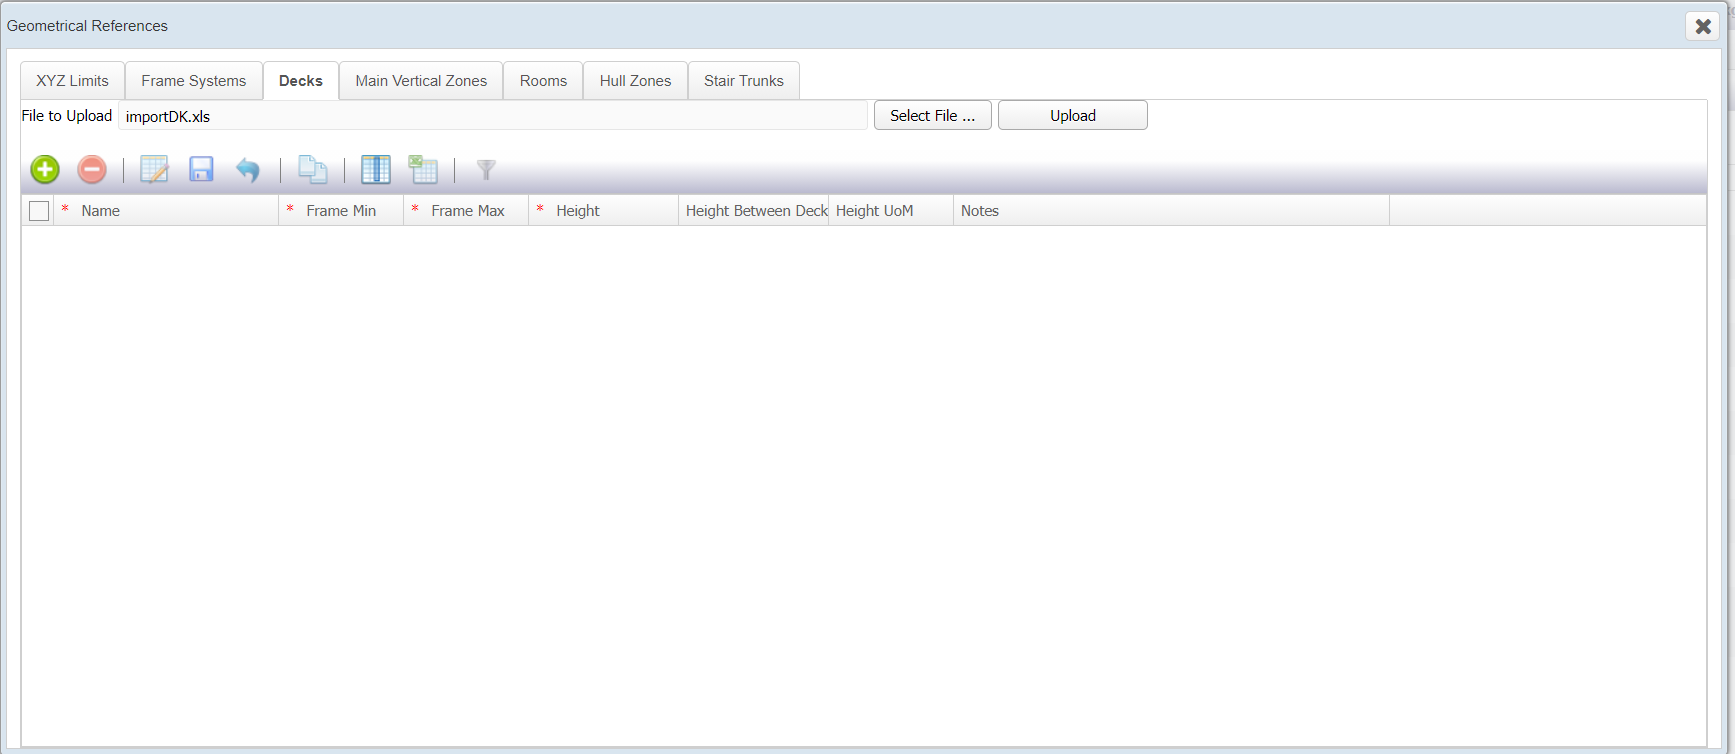The image size is (1735, 754).
Task: Click the copy rows icon
Action: point(313,170)
